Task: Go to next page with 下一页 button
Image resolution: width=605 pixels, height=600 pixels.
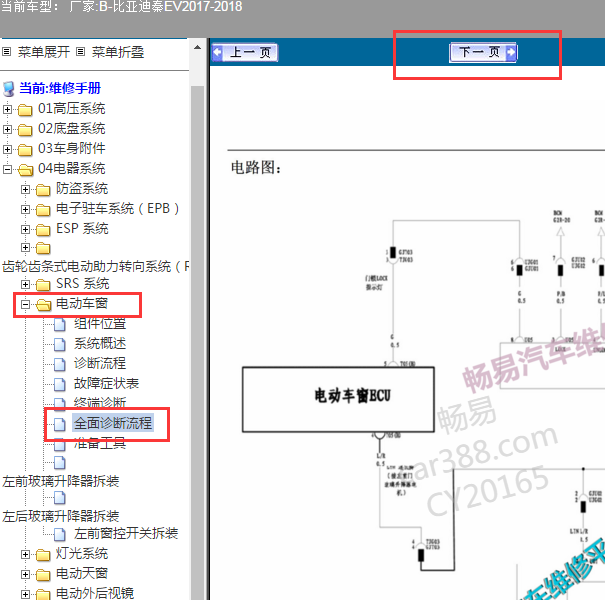Action: point(483,52)
